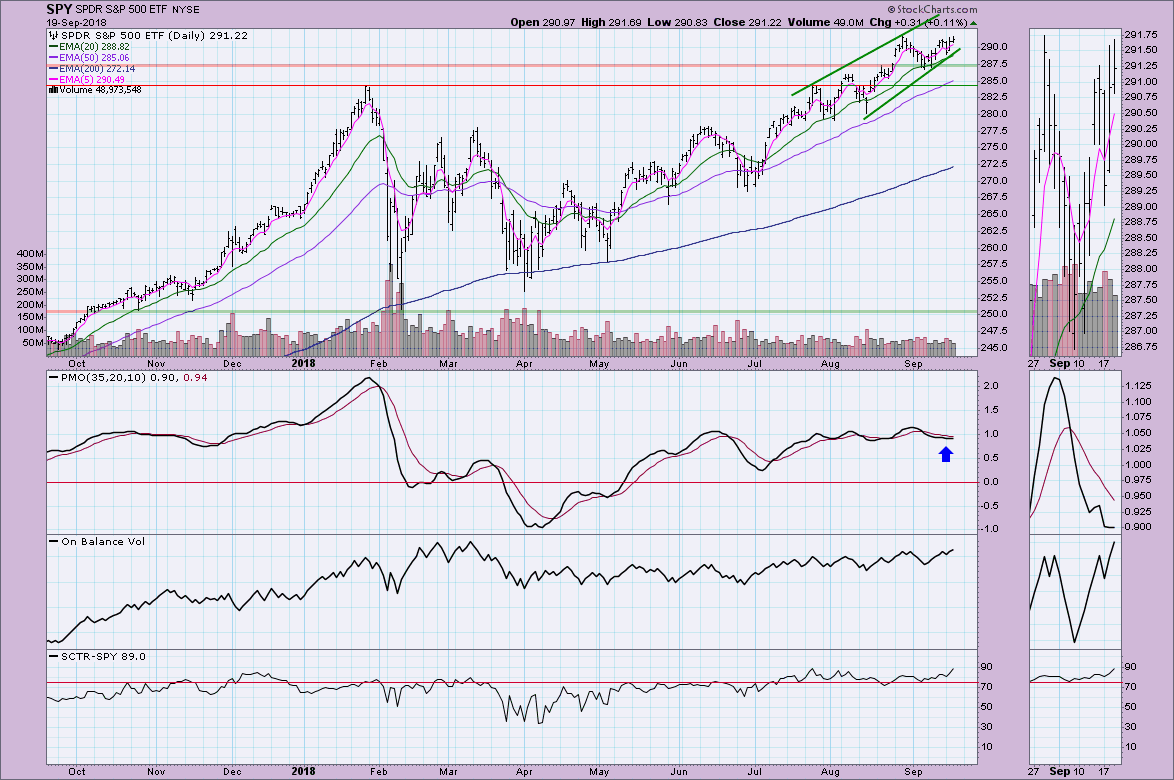Viewport: 1174px width, 780px height.
Task: Click the SPY ticker symbol heading
Action: 59,10
